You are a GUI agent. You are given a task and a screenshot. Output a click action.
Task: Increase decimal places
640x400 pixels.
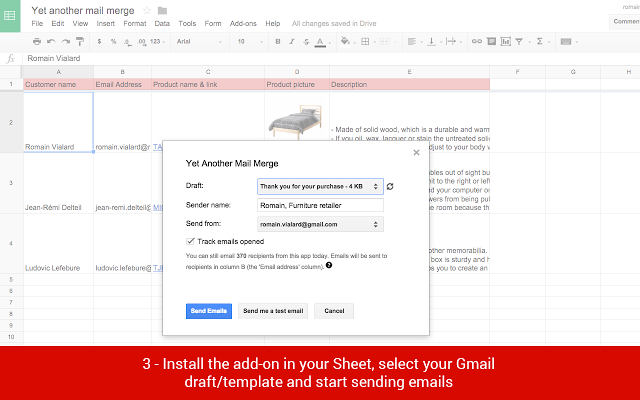142,42
